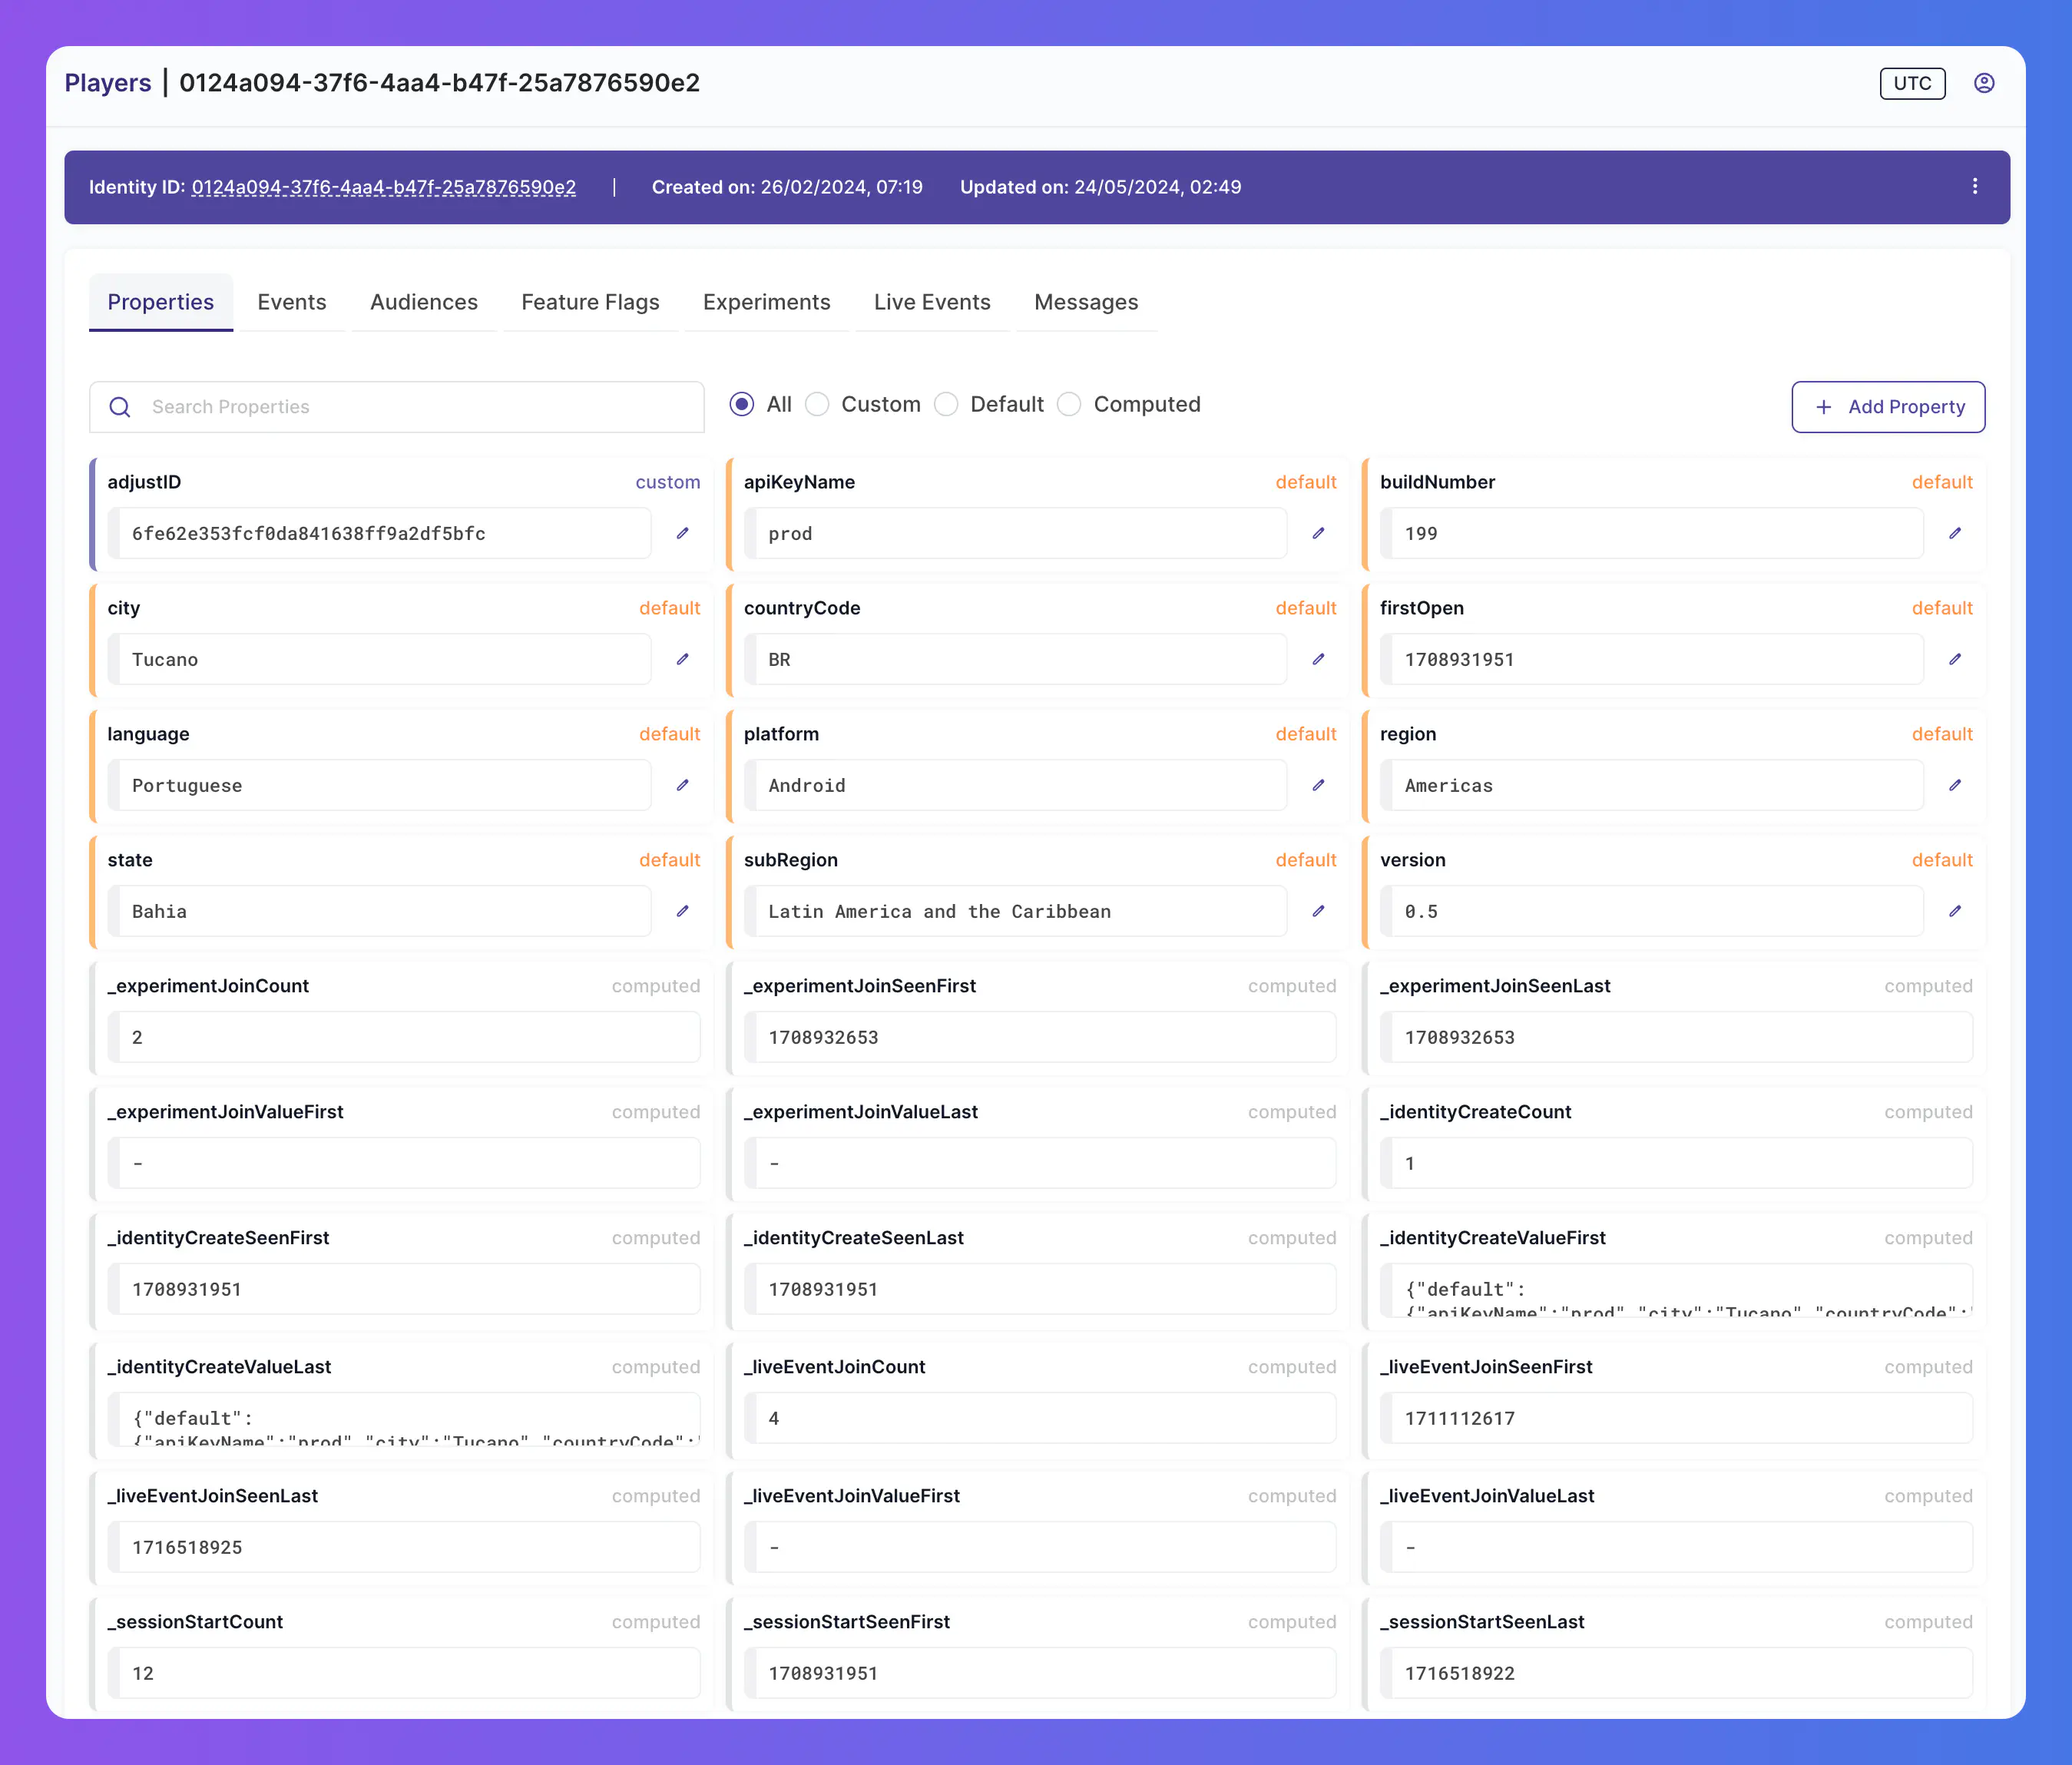This screenshot has width=2072, height=1765.
Task: Open the Events tab
Action: click(290, 301)
